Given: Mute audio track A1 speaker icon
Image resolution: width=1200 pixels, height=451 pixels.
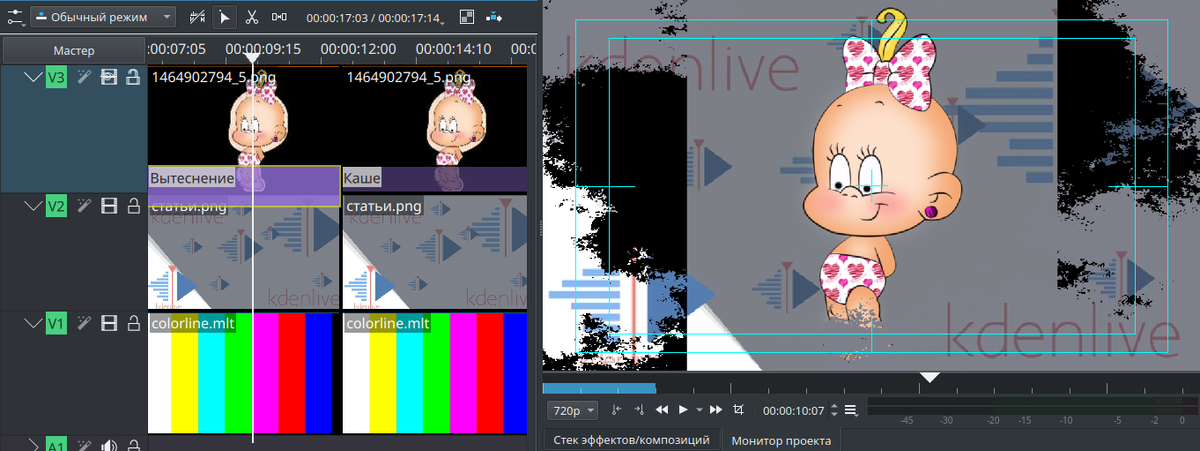Looking at the screenshot, I should click(x=109, y=445).
